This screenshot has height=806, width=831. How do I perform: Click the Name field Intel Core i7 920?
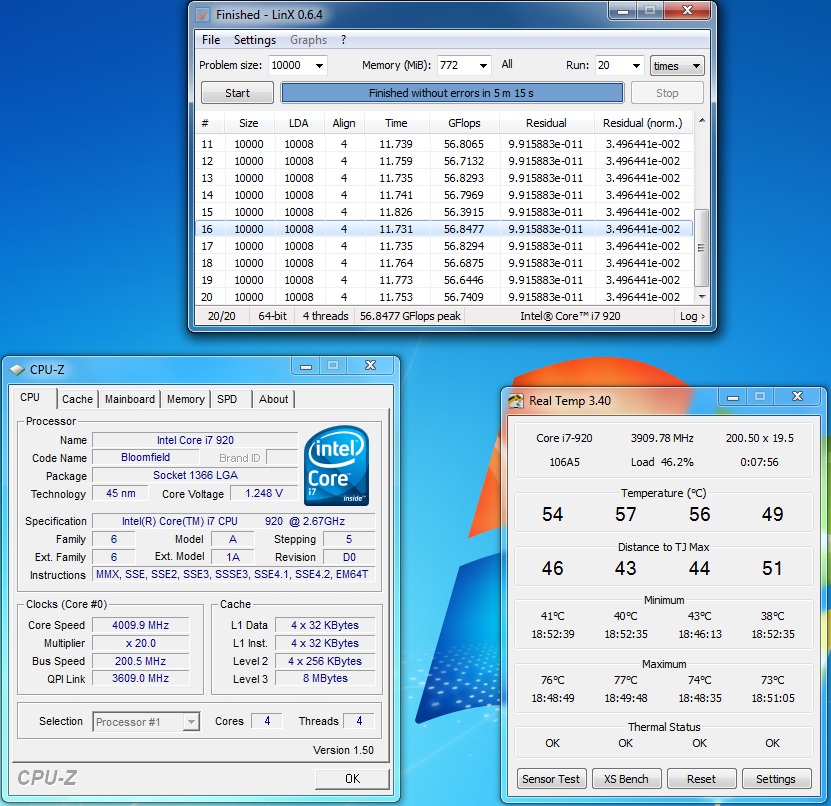pos(196,440)
